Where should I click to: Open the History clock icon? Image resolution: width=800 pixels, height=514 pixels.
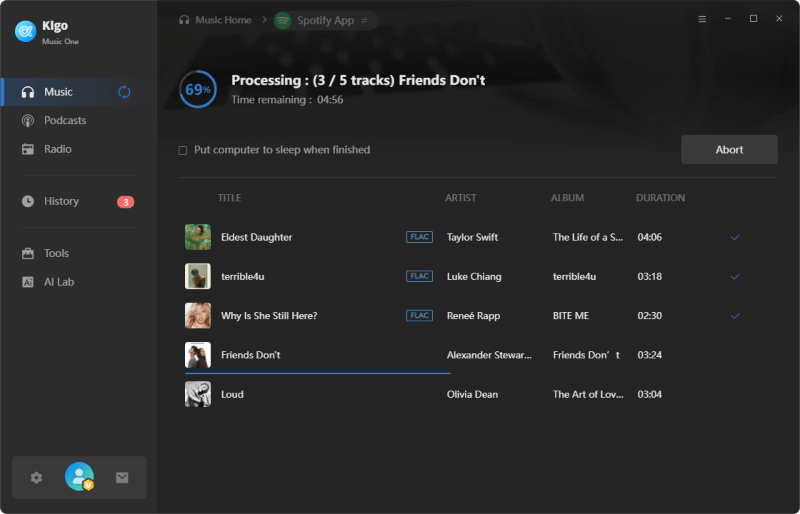(28, 201)
